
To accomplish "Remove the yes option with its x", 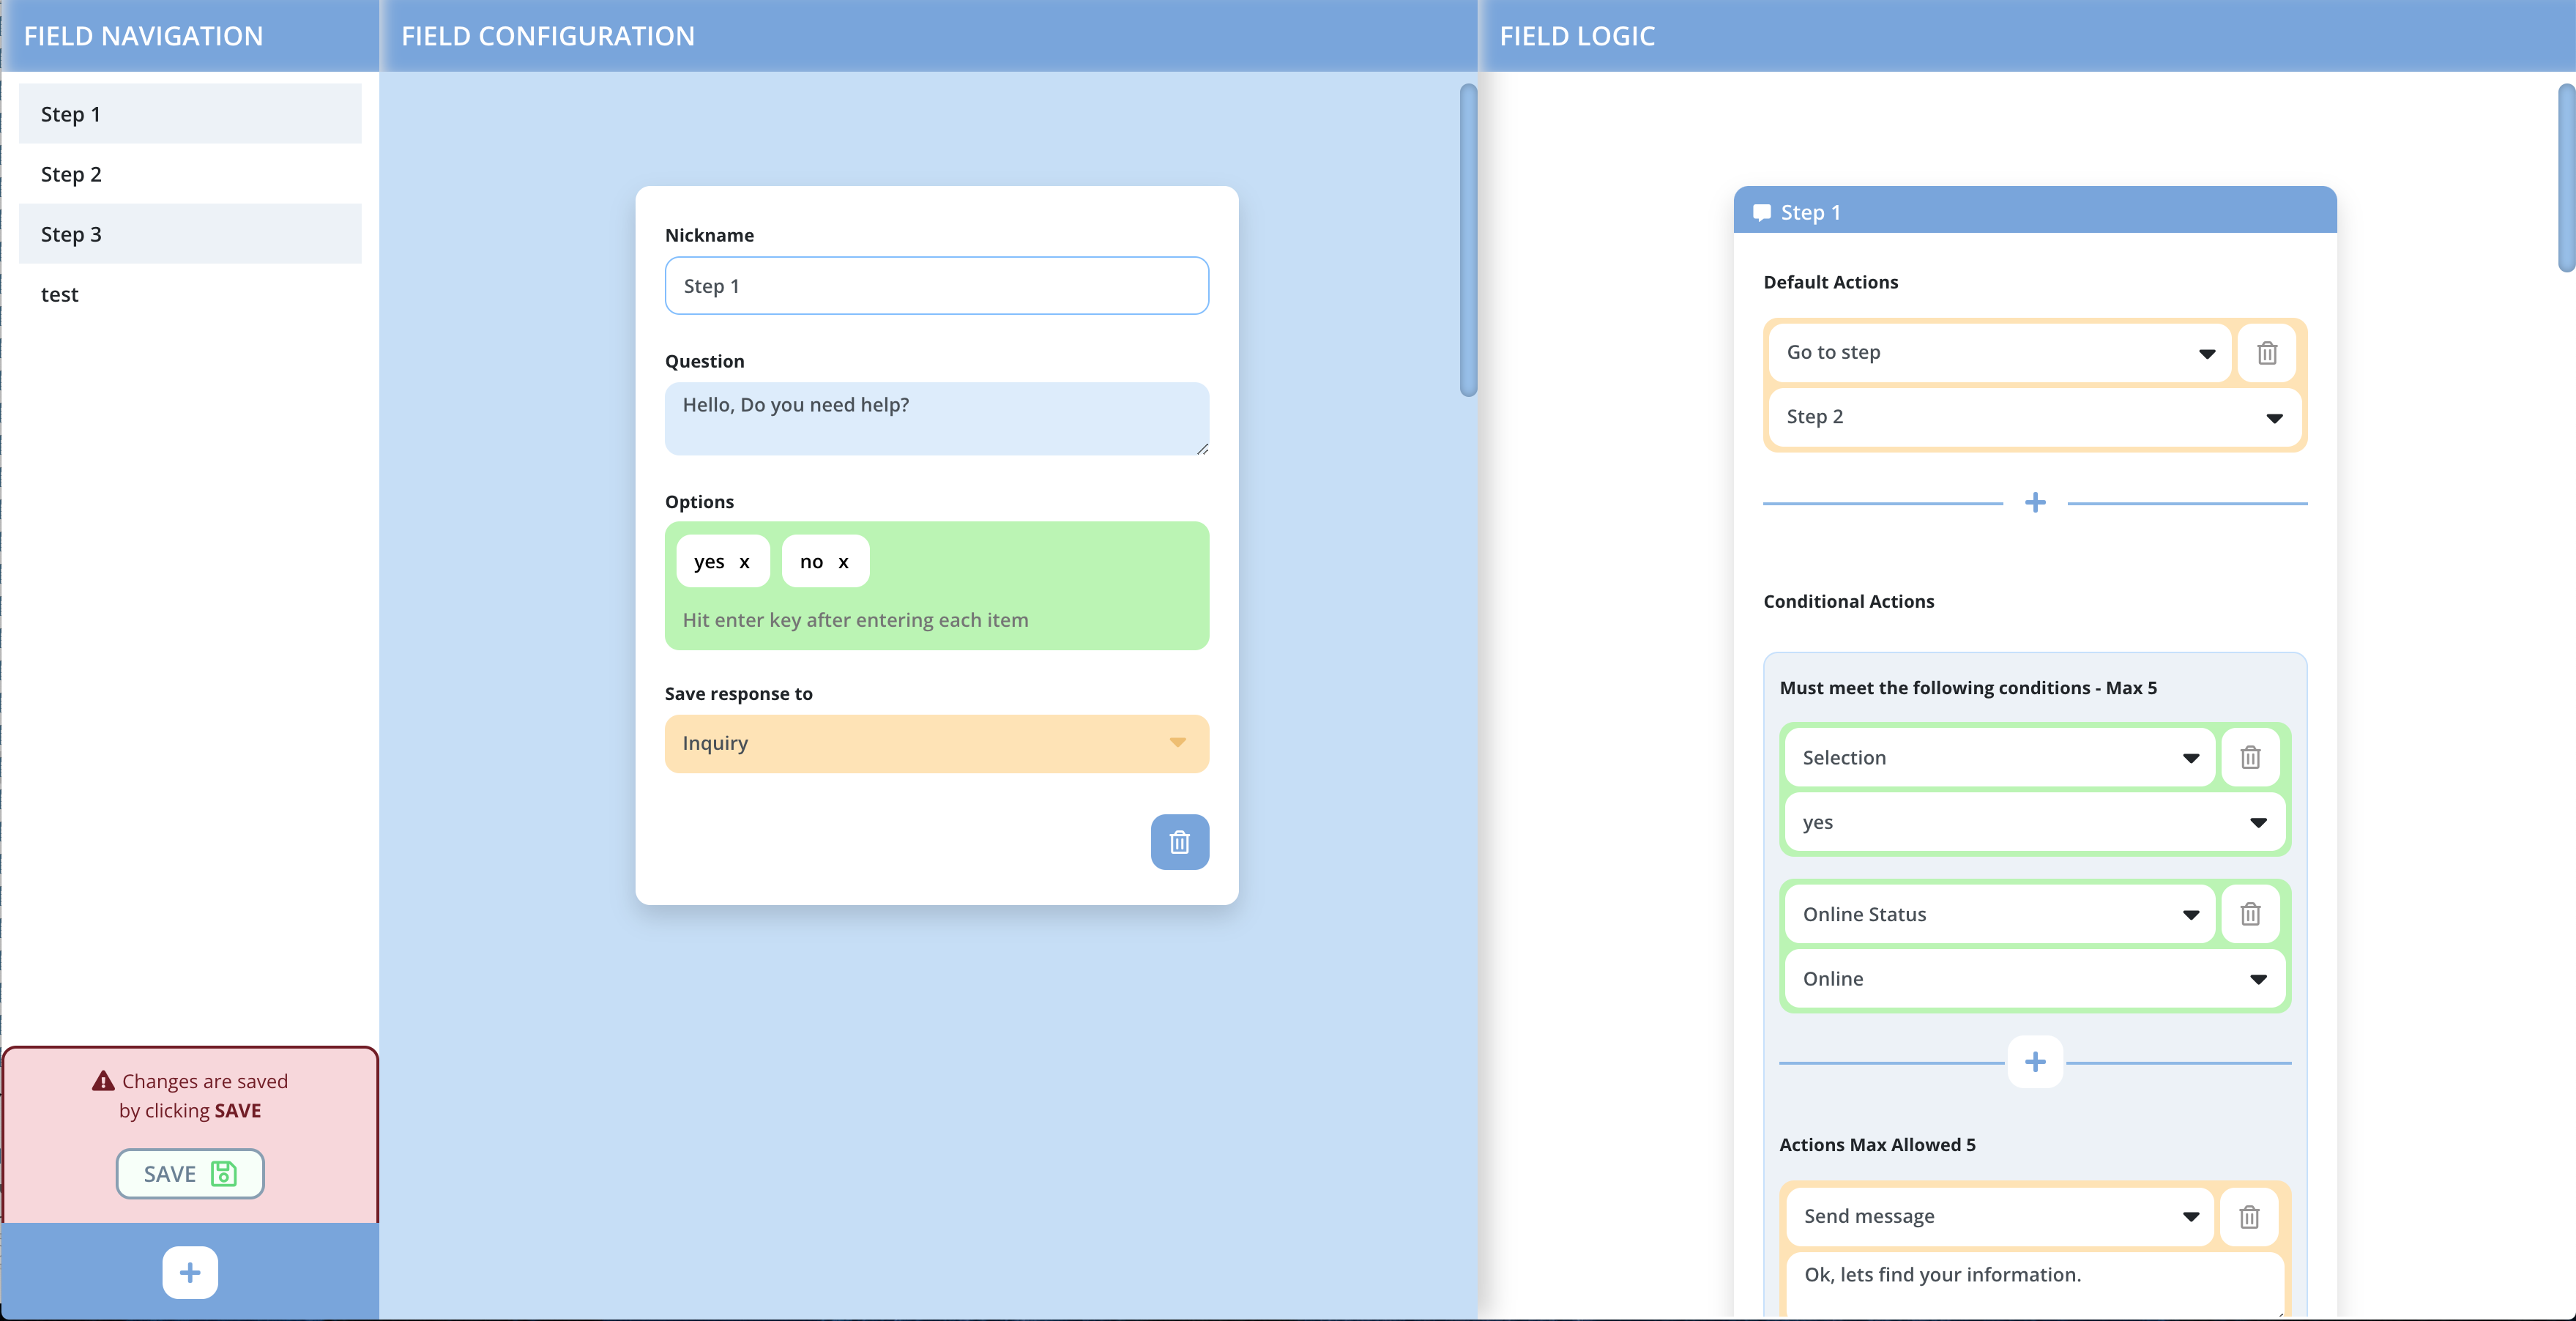I will click(x=744, y=561).
